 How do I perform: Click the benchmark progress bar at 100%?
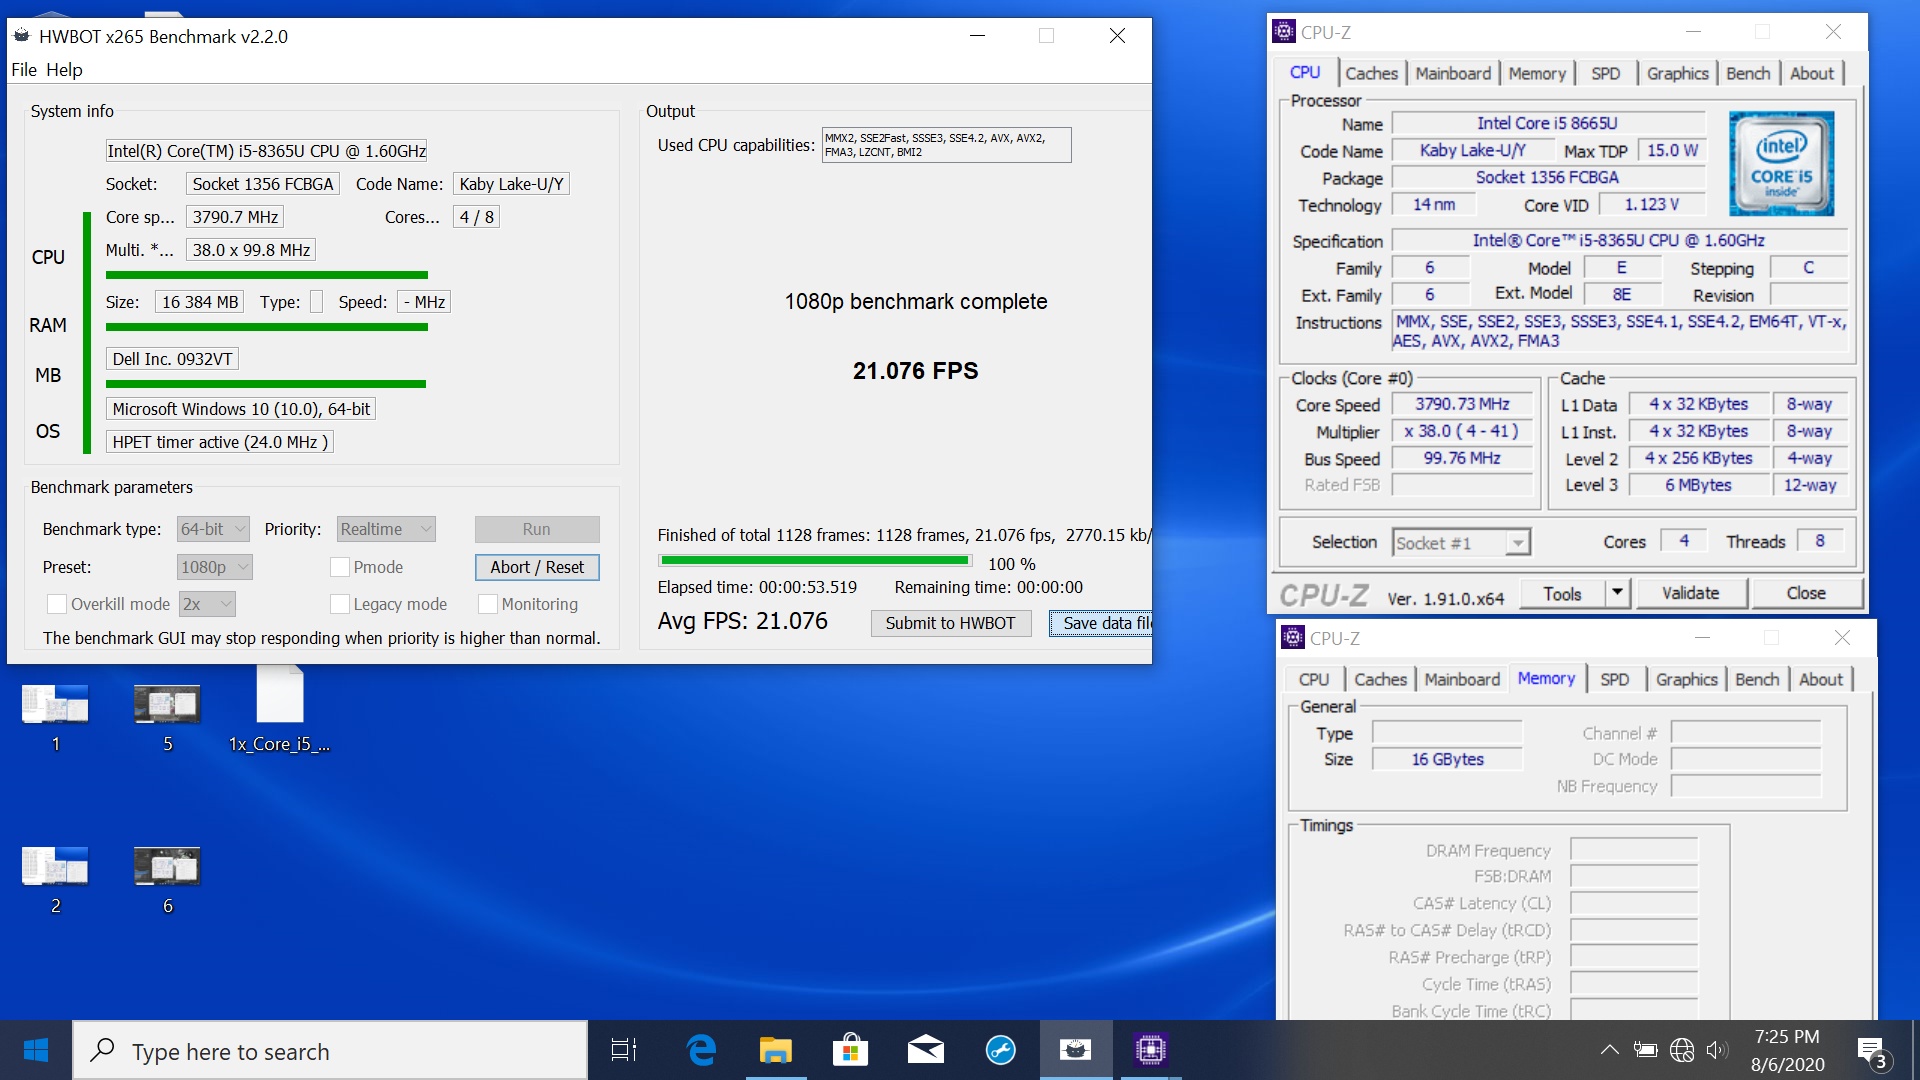pos(815,561)
